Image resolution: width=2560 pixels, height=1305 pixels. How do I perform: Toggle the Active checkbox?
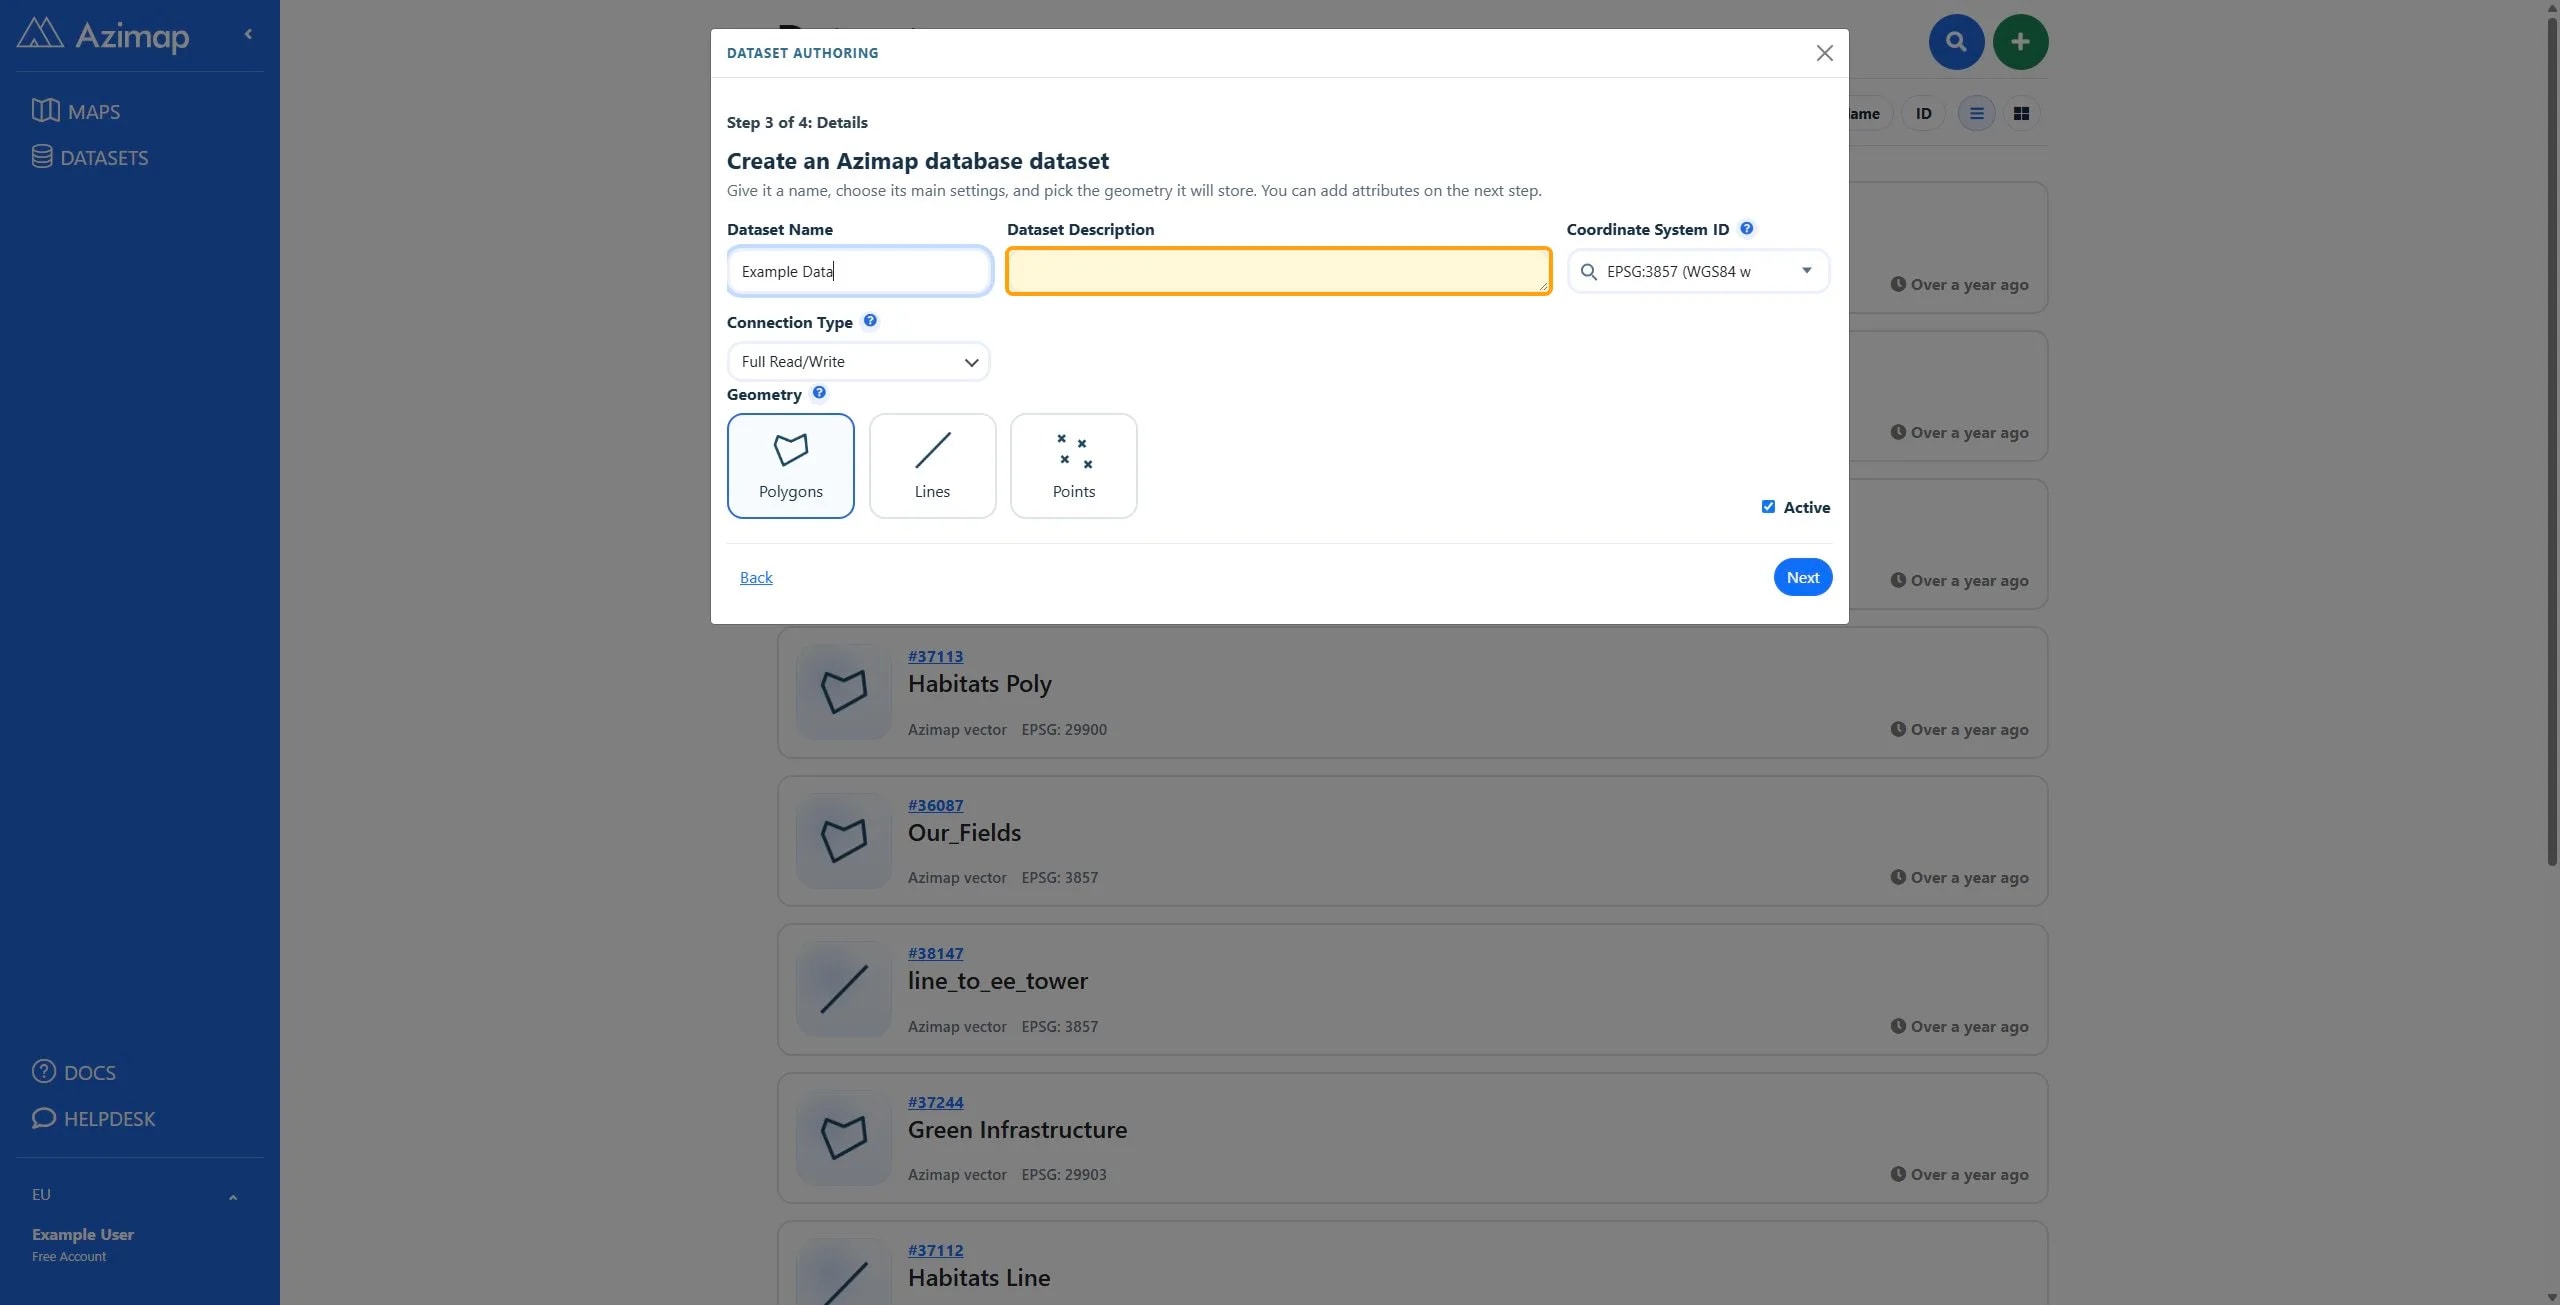coord(1768,507)
